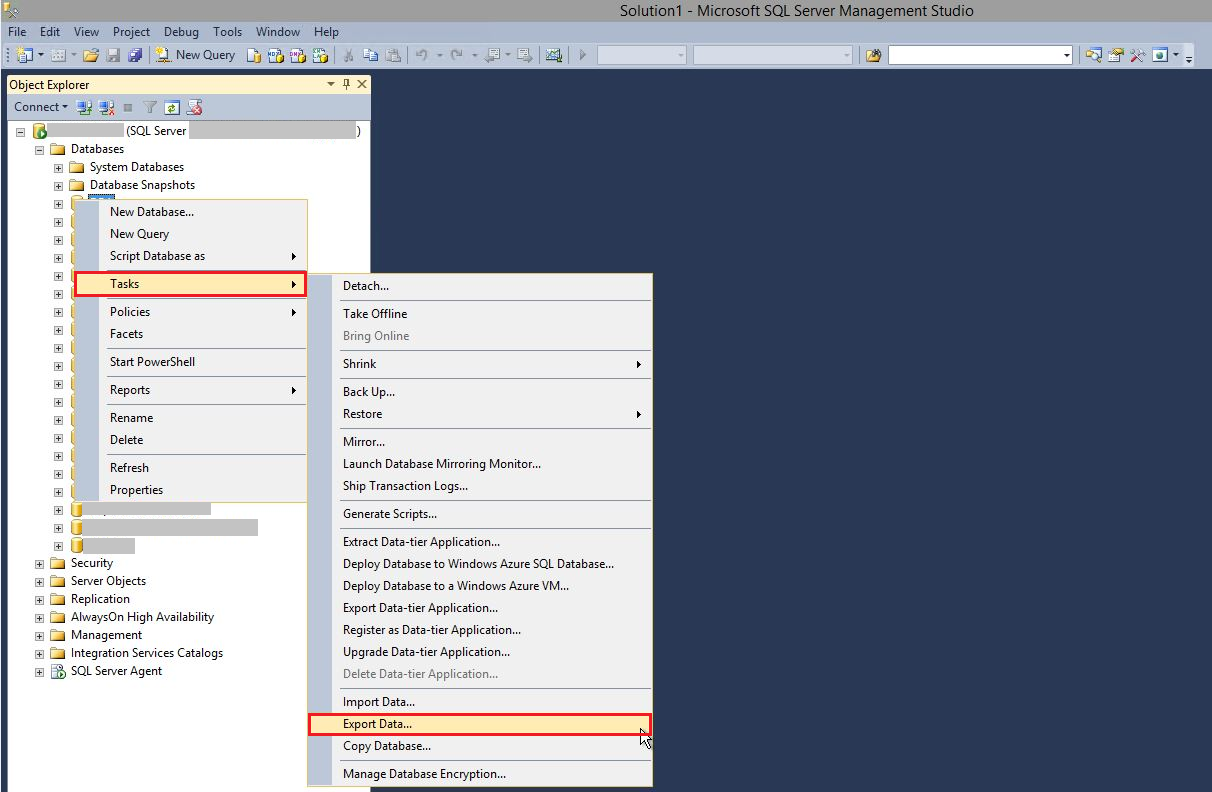Expand the System Databases node

tap(58, 167)
